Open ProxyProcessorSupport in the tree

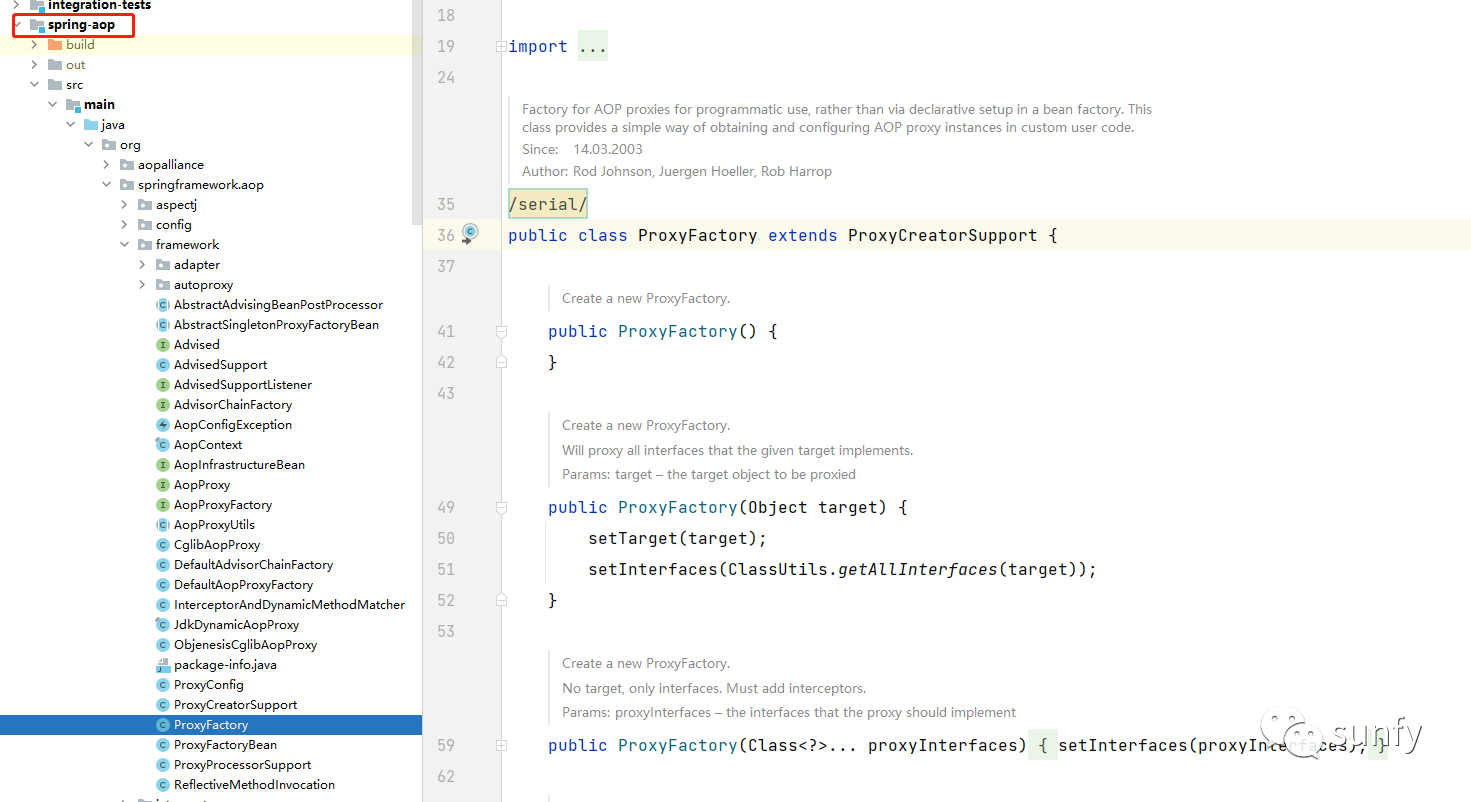(x=242, y=765)
